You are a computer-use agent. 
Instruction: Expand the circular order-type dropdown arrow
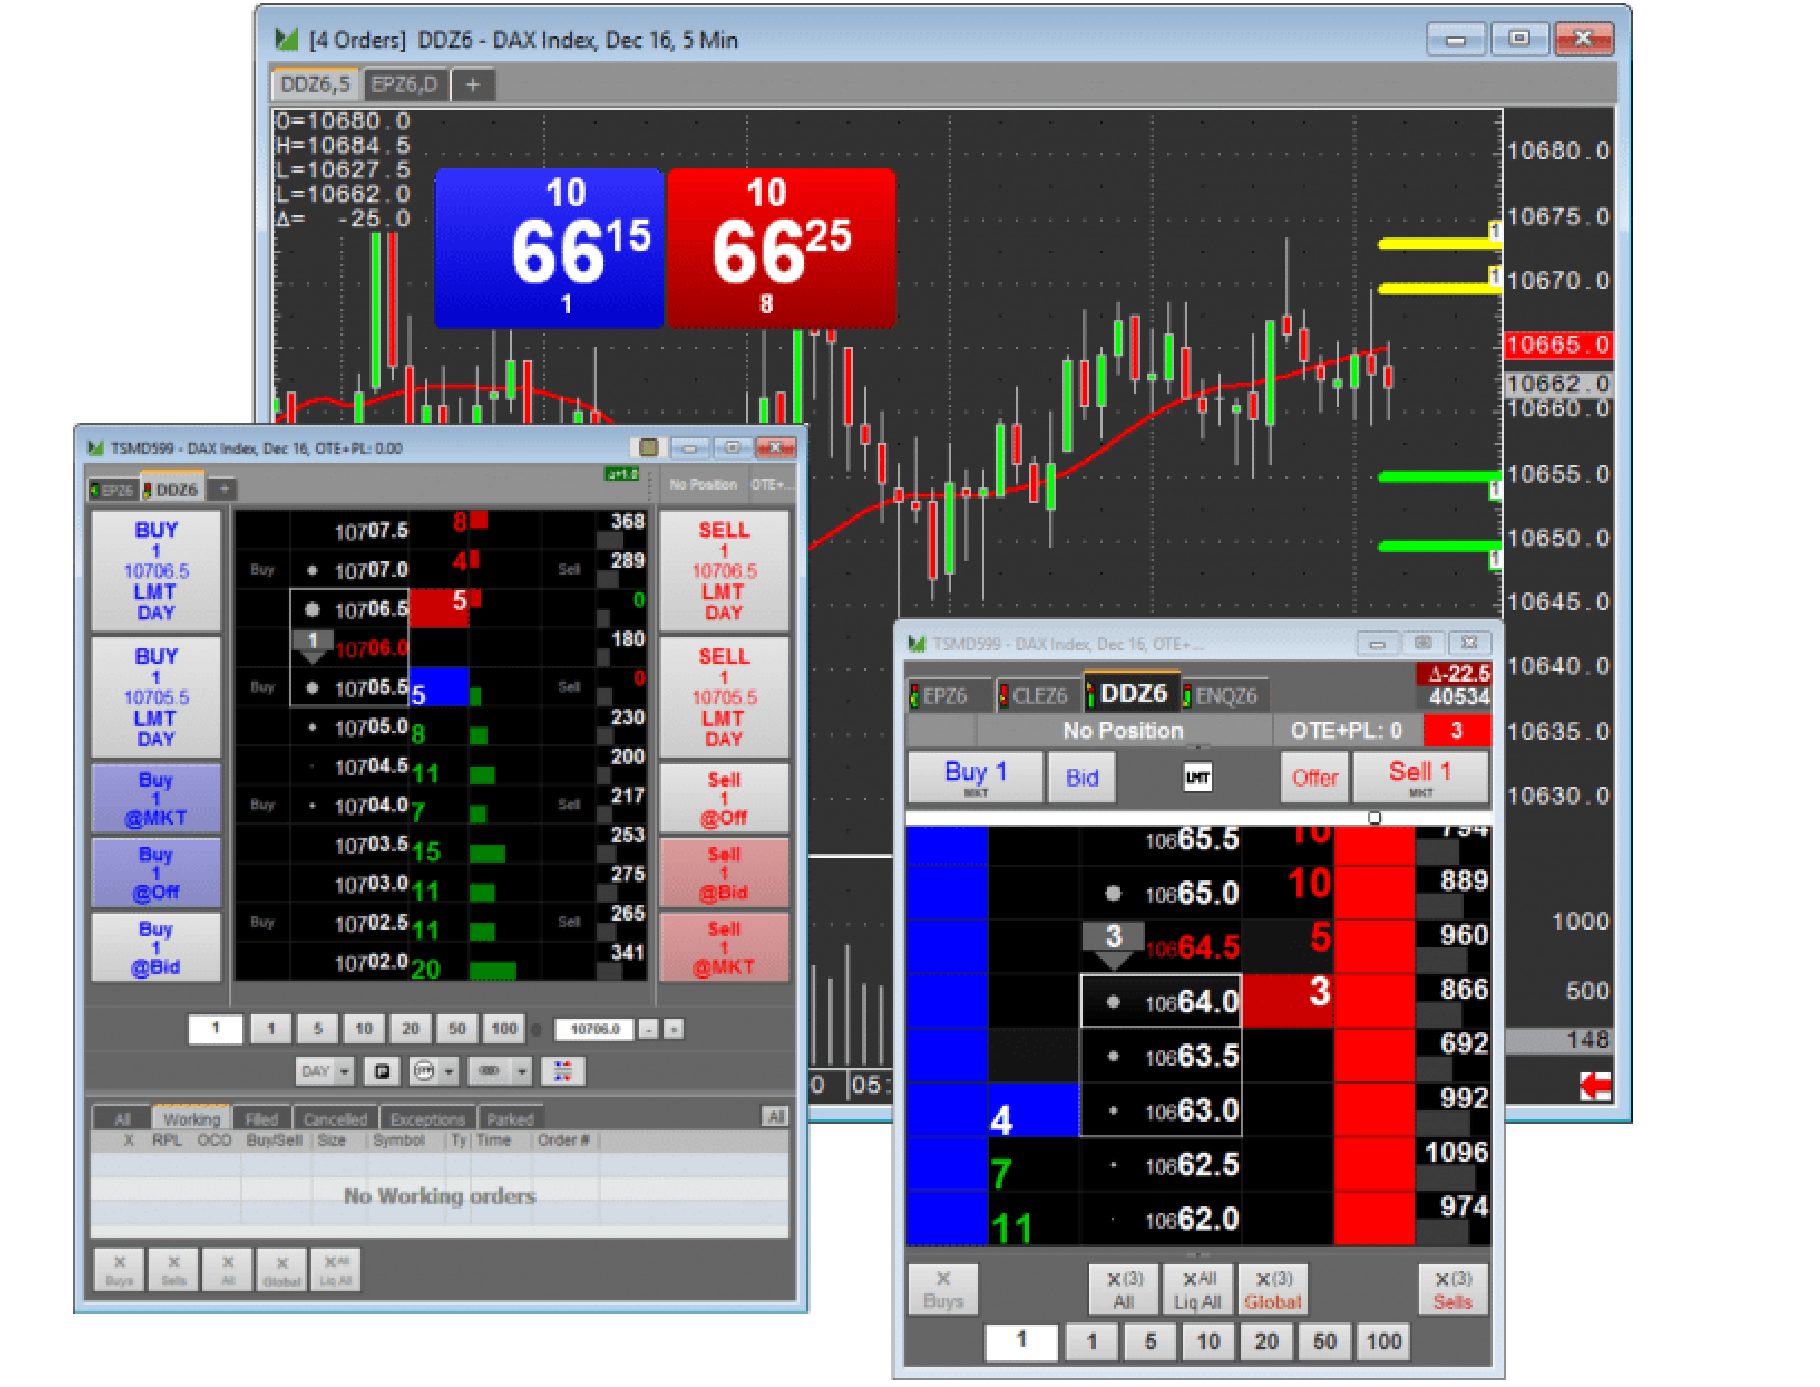[449, 1072]
